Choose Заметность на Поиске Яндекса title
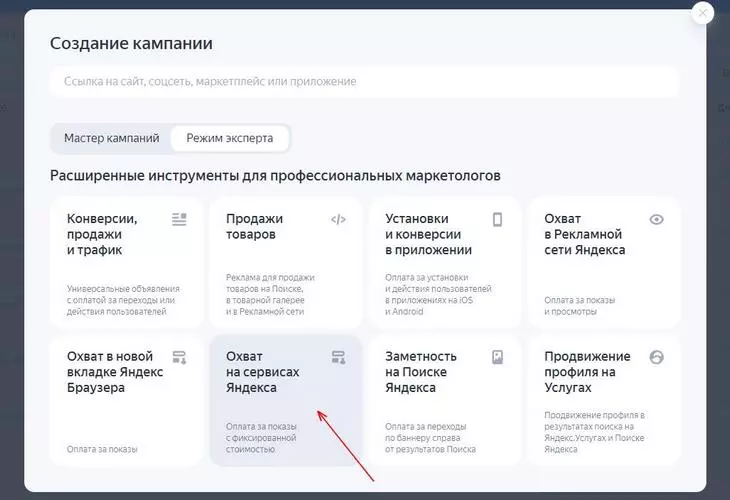Image resolution: width=730 pixels, height=500 pixels. (x=421, y=372)
